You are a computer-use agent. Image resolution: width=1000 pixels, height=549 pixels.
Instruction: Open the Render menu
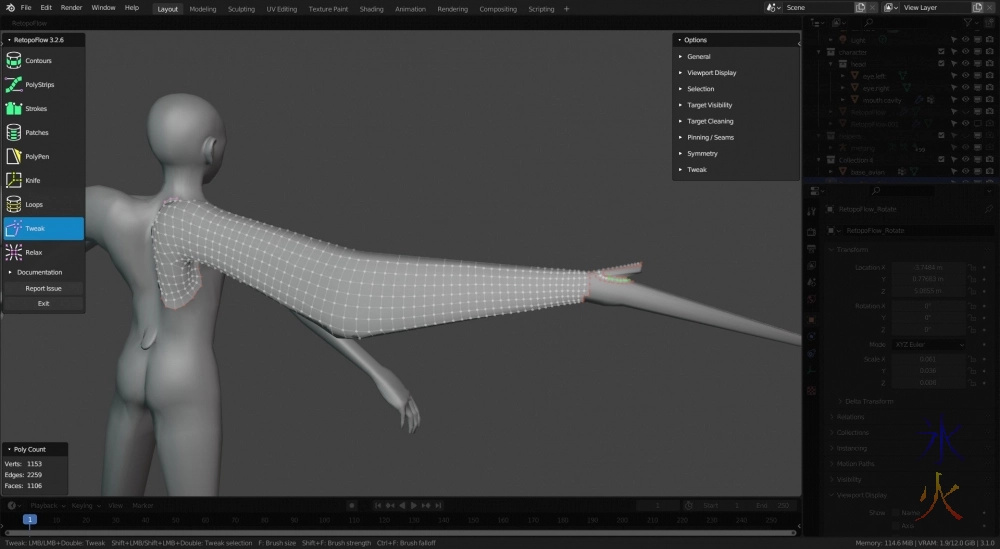(x=72, y=8)
